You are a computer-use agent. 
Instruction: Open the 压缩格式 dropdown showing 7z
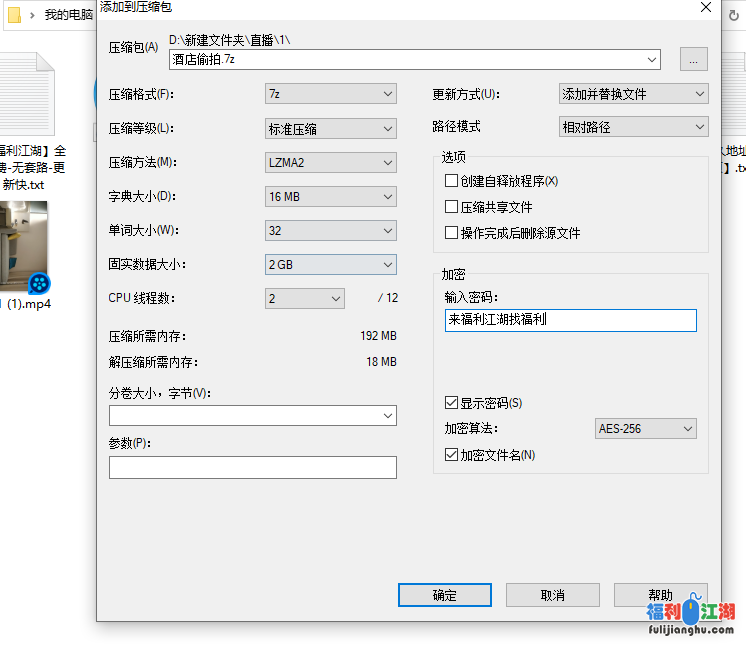[x=330, y=94]
